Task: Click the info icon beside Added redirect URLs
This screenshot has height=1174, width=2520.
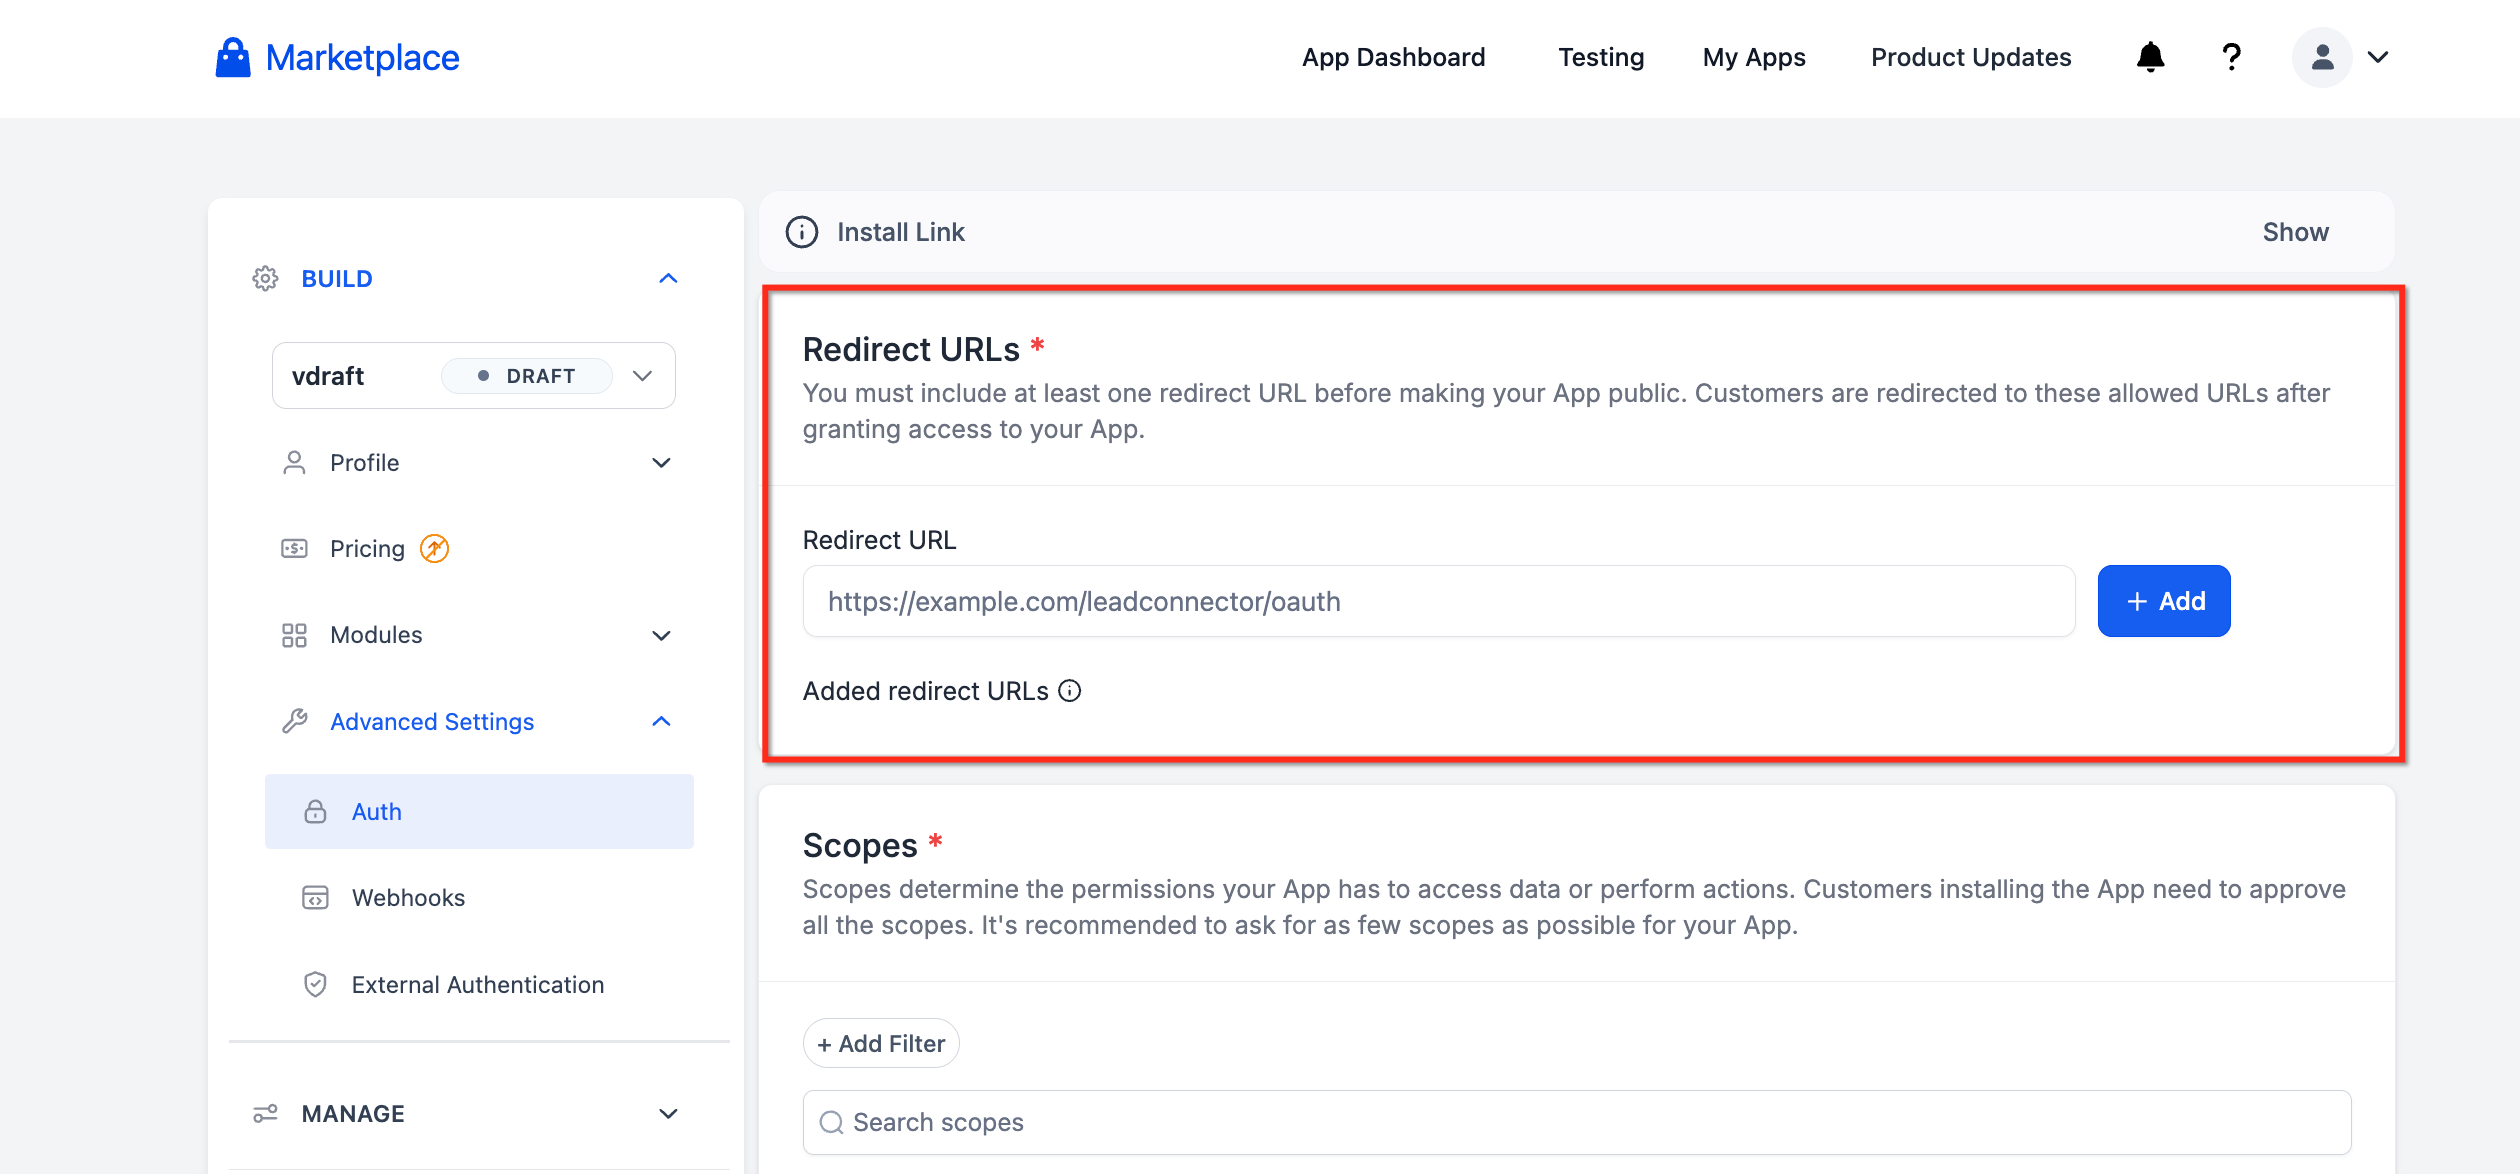Action: (x=1070, y=691)
